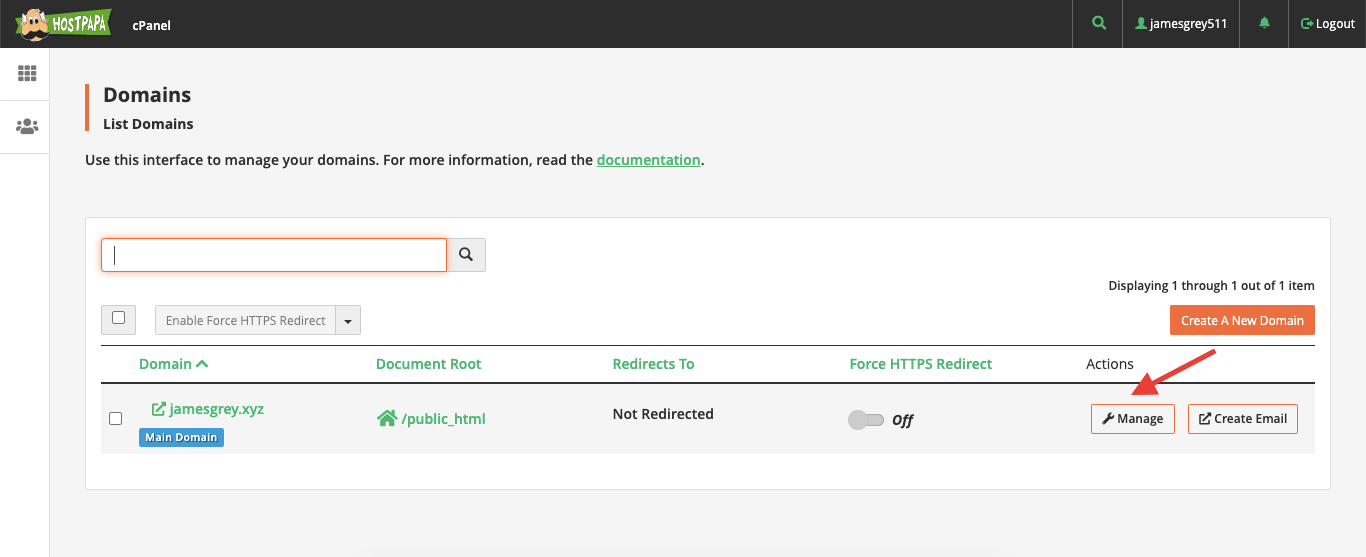The height and width of the screenshot is (557, 1366).
Task: Tick the select-all domains checkbox
Action: click(x=119, y=319)
